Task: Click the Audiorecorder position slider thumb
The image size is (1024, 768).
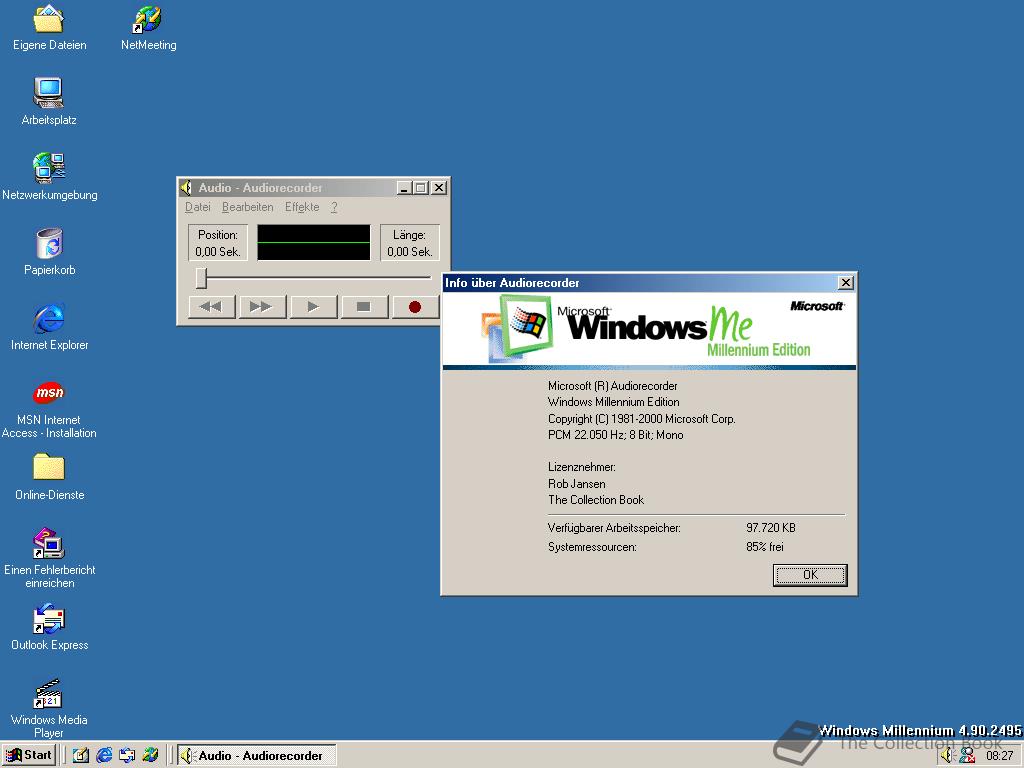Action: point(202,278)
